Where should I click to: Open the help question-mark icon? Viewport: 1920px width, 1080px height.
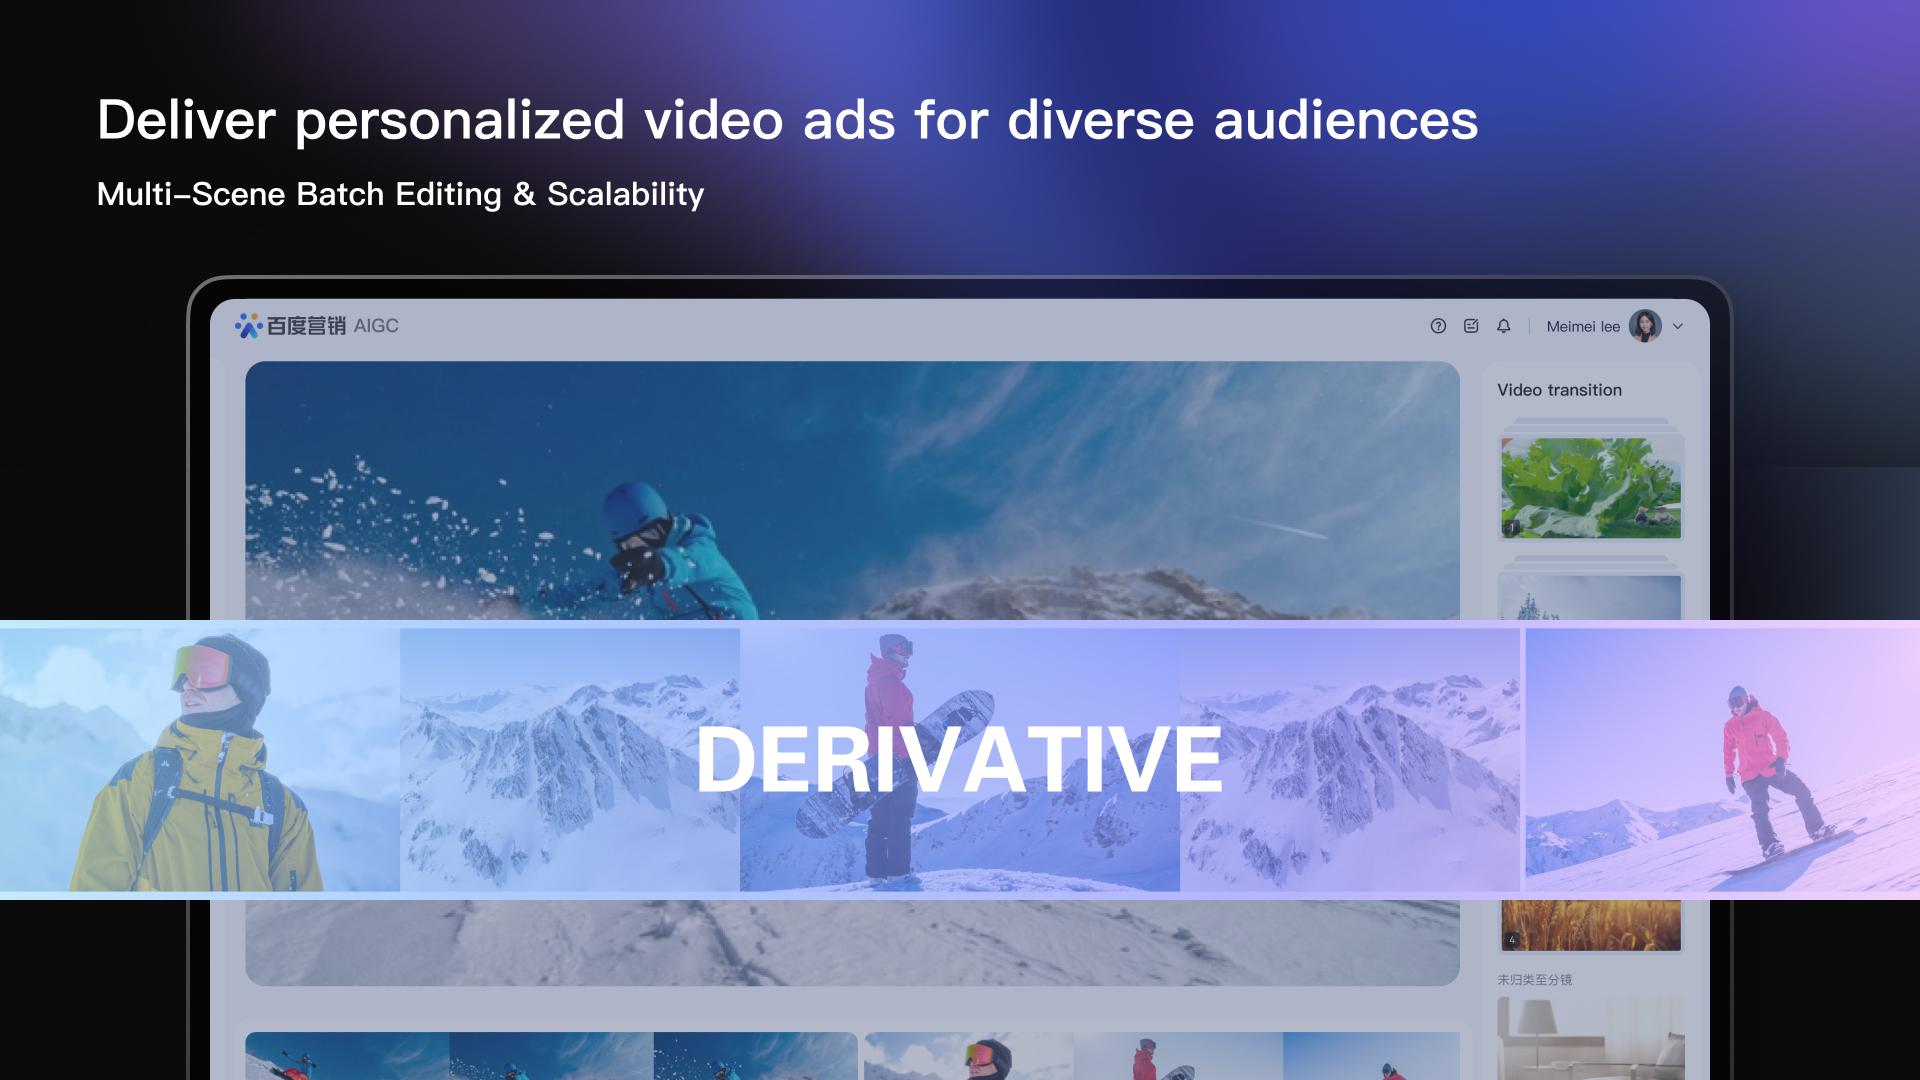(1438, 326)
